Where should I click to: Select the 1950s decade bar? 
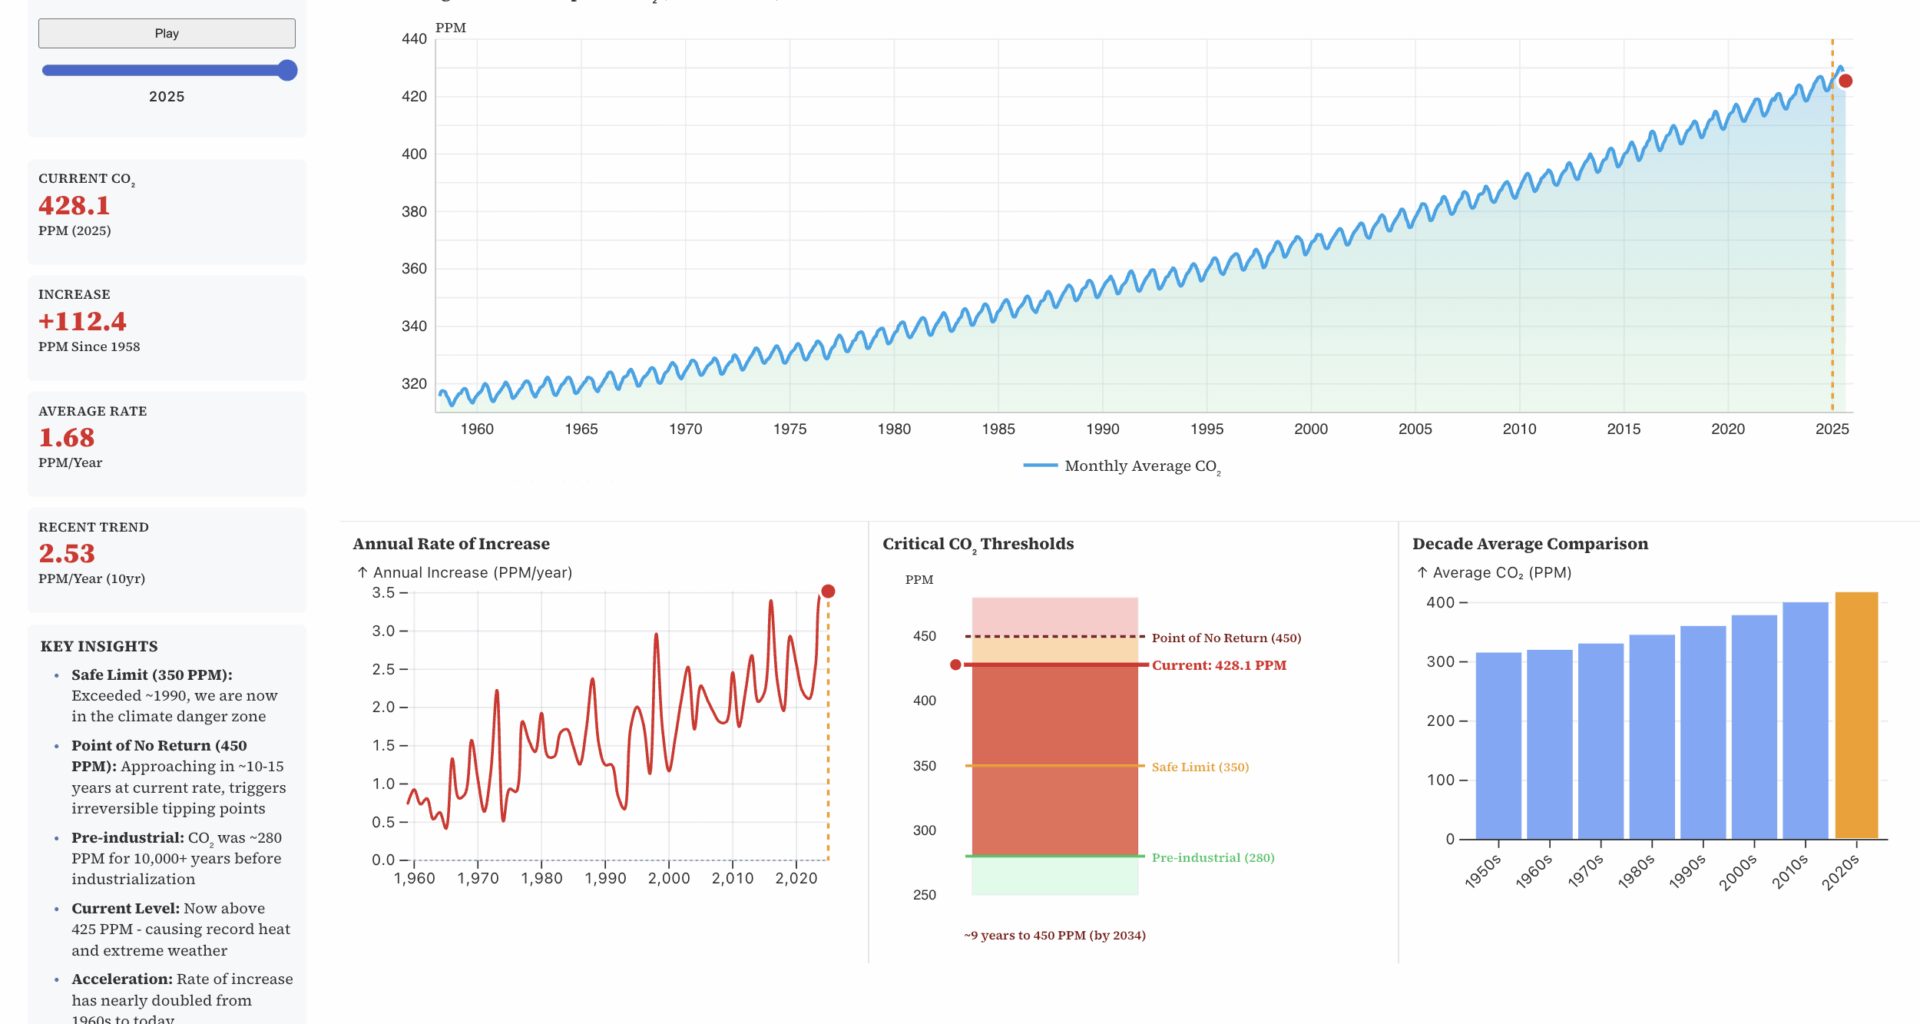[1498, 745]
